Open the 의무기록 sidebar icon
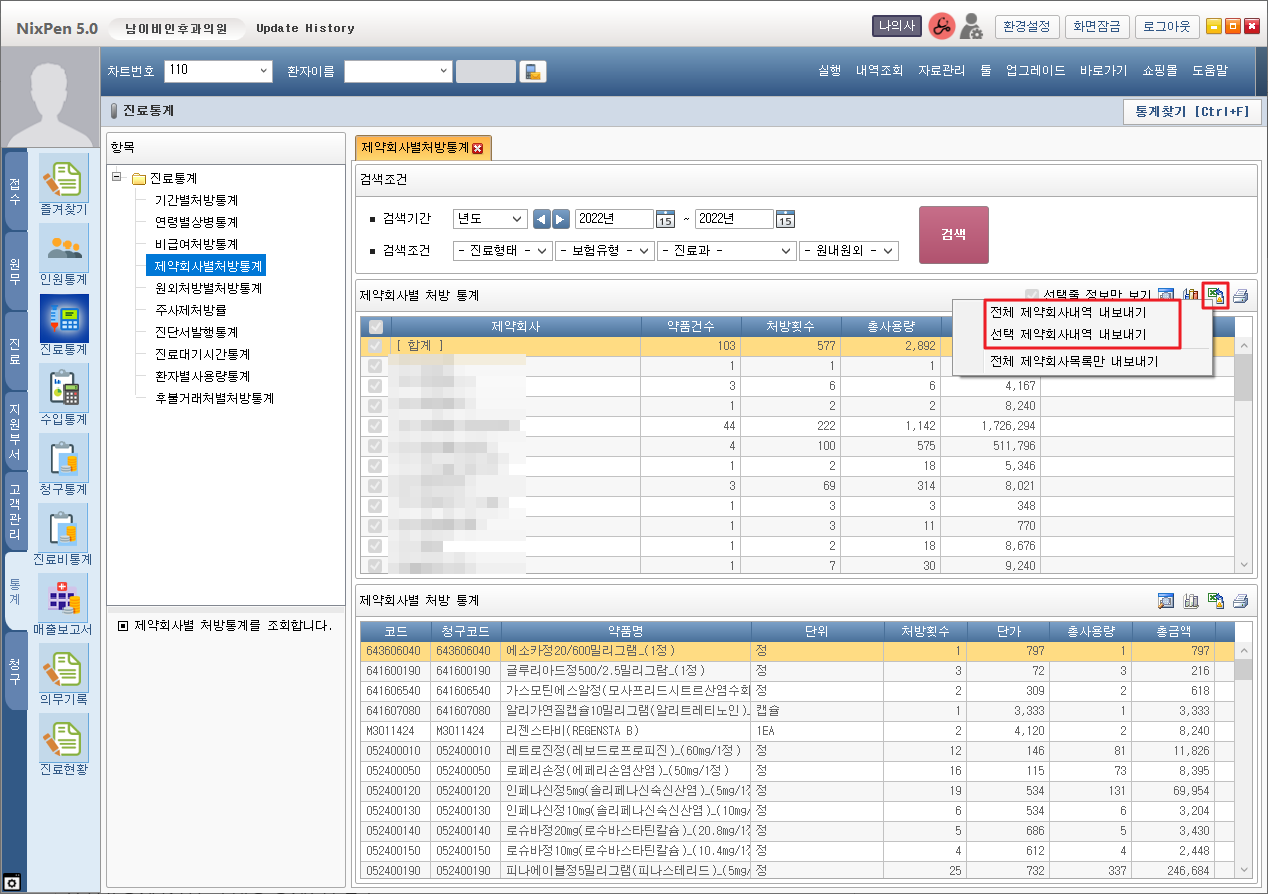 (64, 668)
